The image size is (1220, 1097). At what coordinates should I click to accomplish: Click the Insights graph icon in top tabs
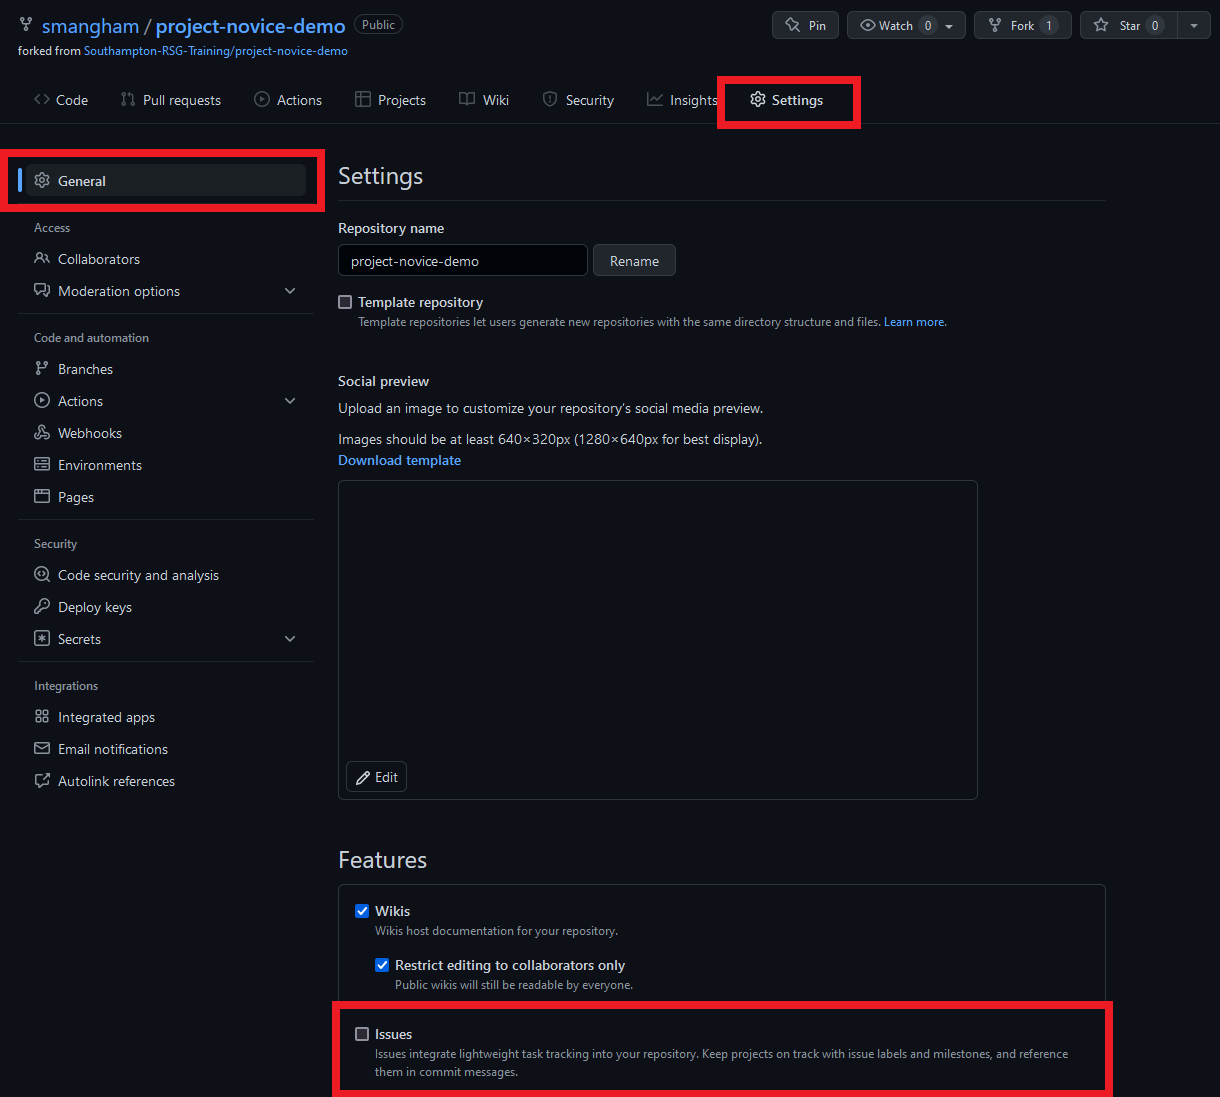click(x=655, y=99)
